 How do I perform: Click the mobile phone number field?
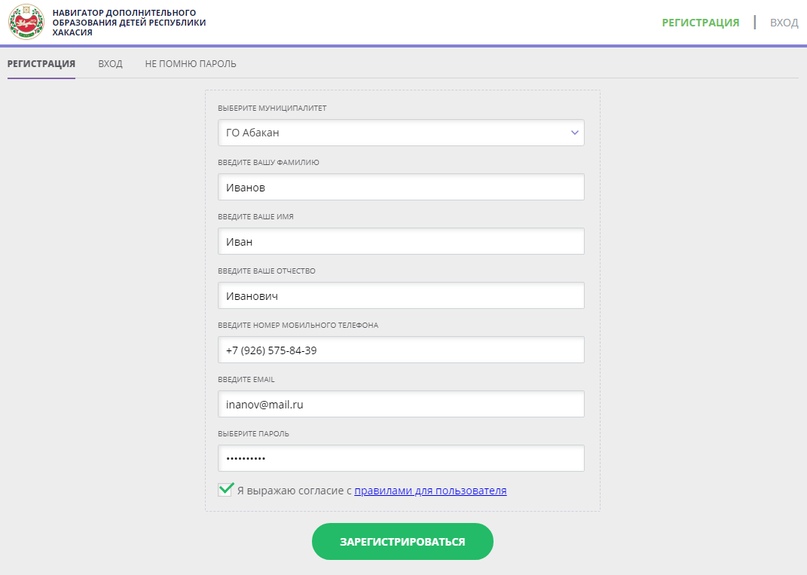(x=401, y=350)
